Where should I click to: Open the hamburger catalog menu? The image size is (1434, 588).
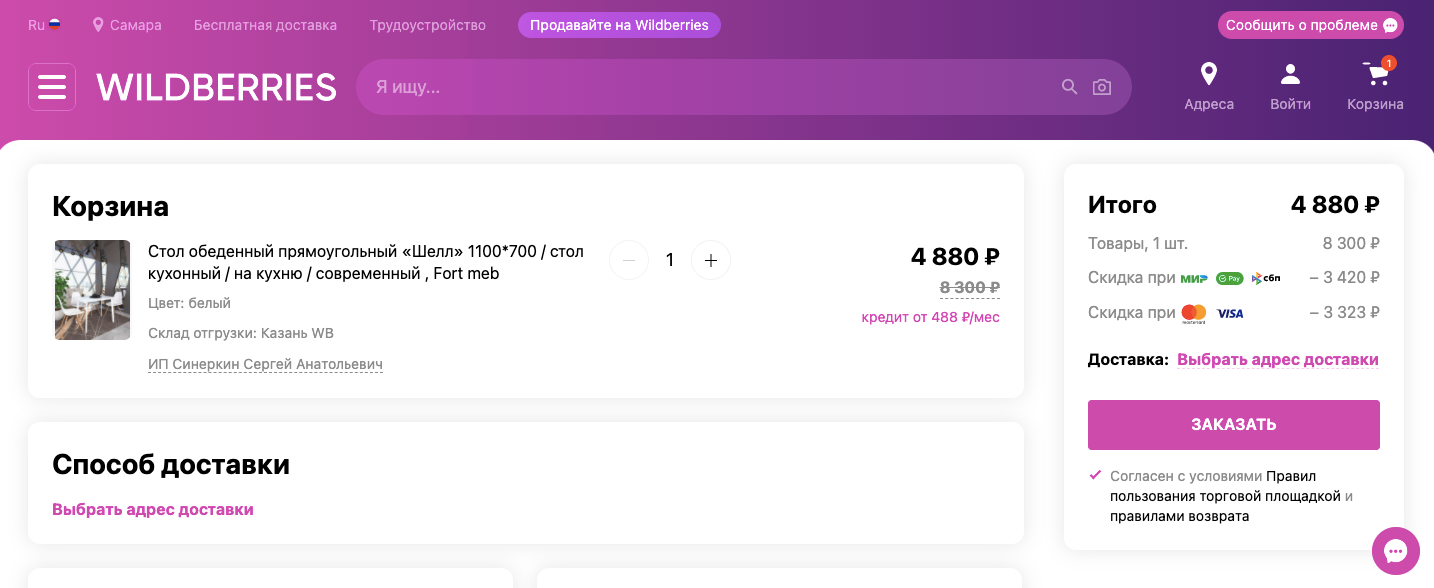pos(52,87)
